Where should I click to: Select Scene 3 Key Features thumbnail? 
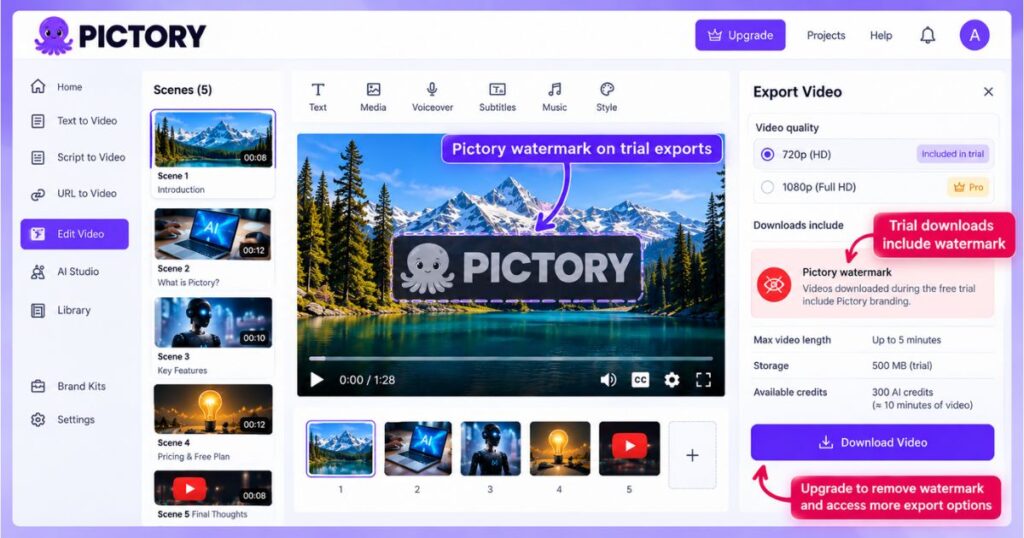coord(213,322)
